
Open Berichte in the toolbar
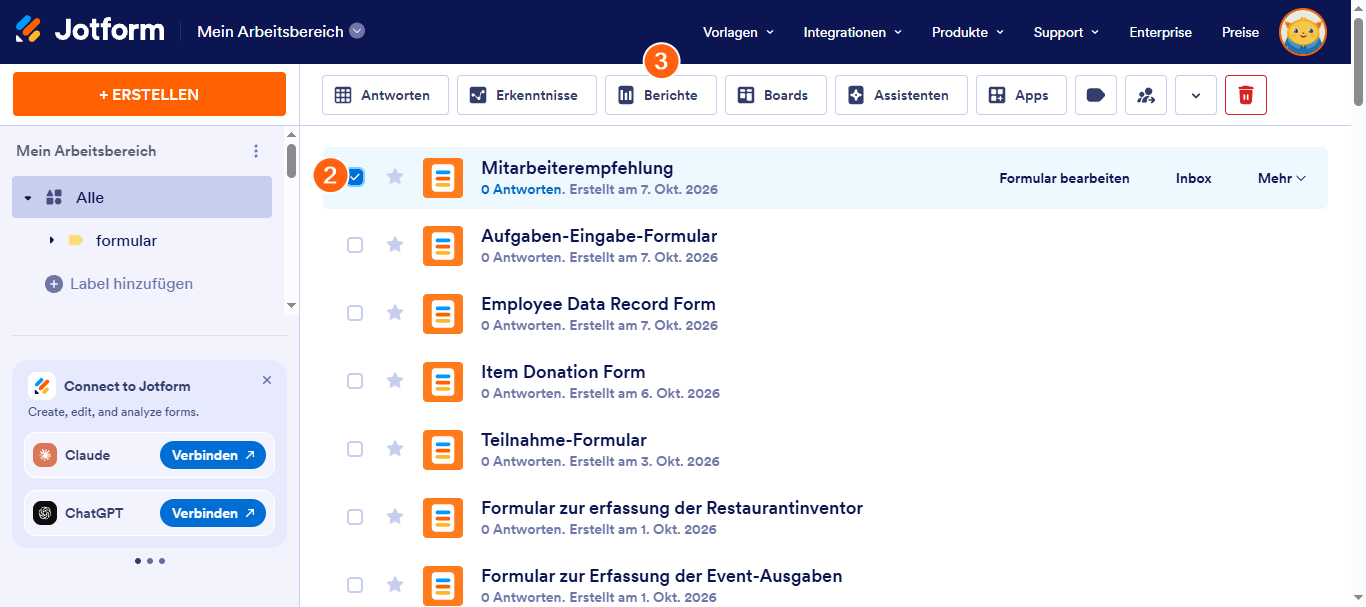click(660, 95)
